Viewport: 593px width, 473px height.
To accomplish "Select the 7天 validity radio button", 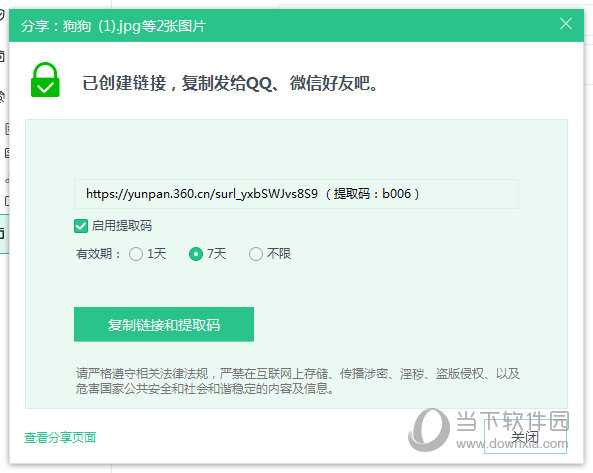I will pos(196,254).
